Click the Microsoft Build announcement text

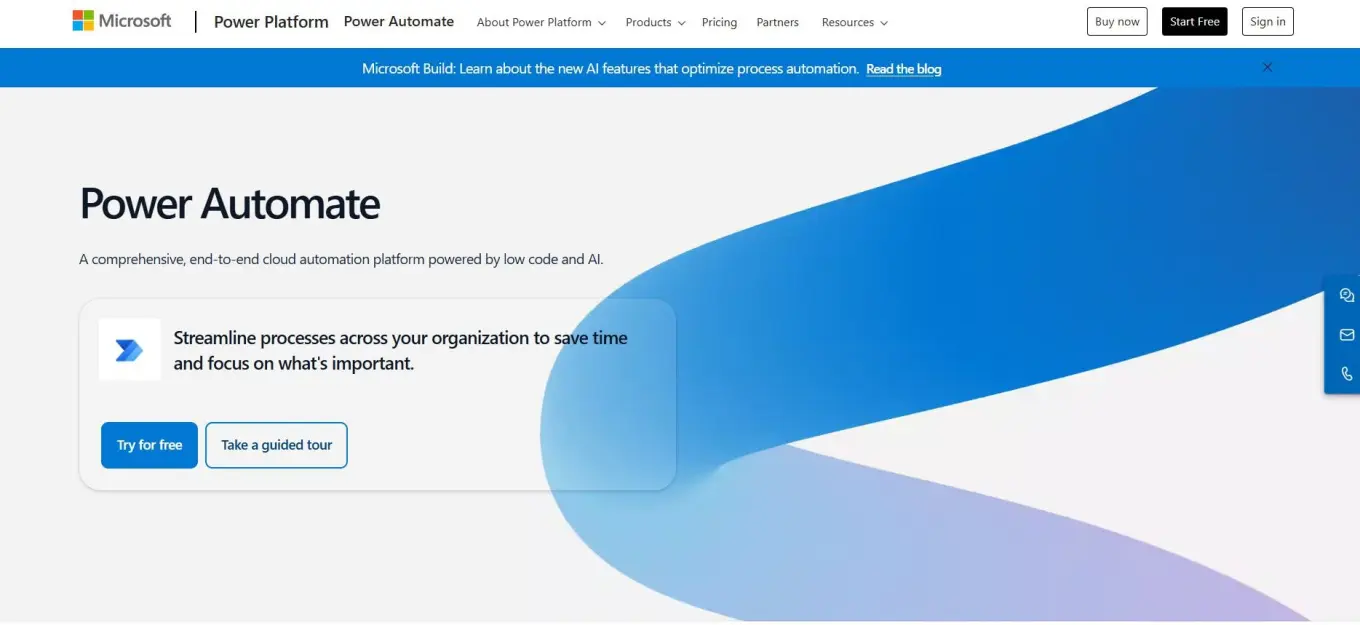610,69
